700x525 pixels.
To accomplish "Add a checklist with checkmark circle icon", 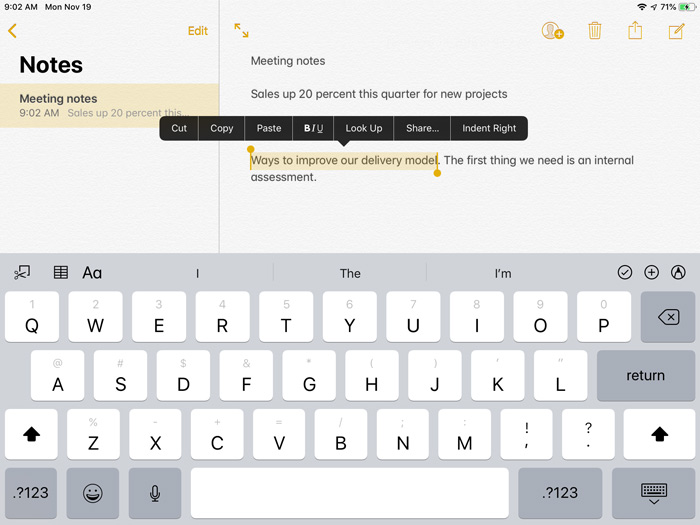I will pos(625,272).
